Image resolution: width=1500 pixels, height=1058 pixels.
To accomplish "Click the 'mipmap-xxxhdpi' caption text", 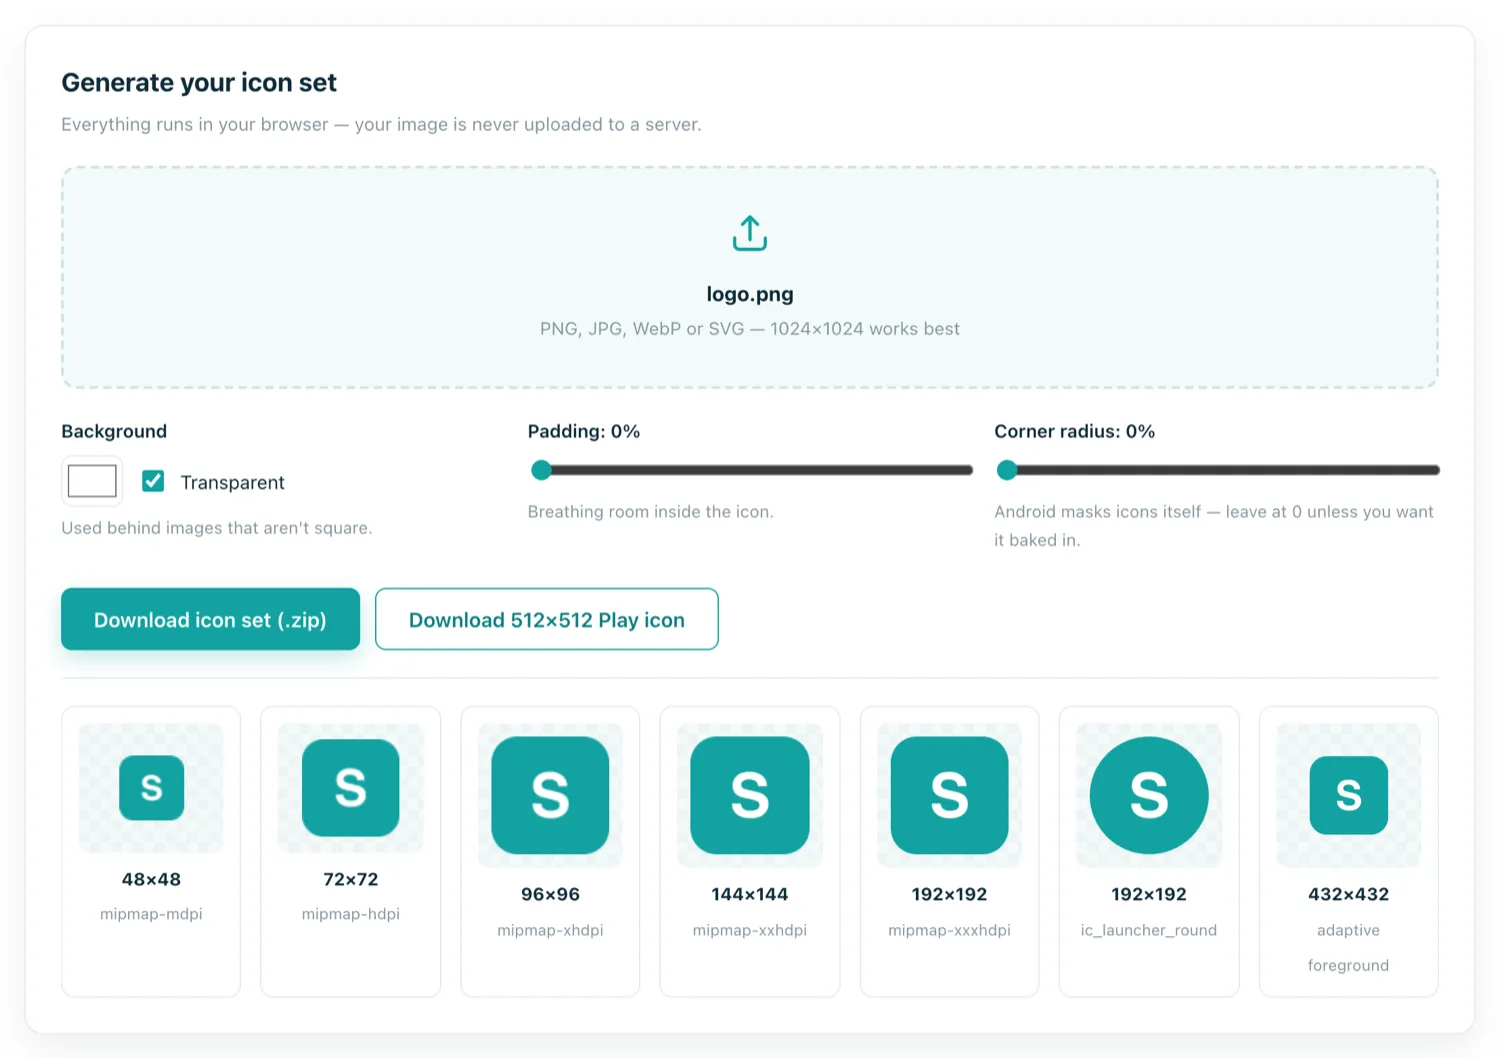I will click(949, 930).
